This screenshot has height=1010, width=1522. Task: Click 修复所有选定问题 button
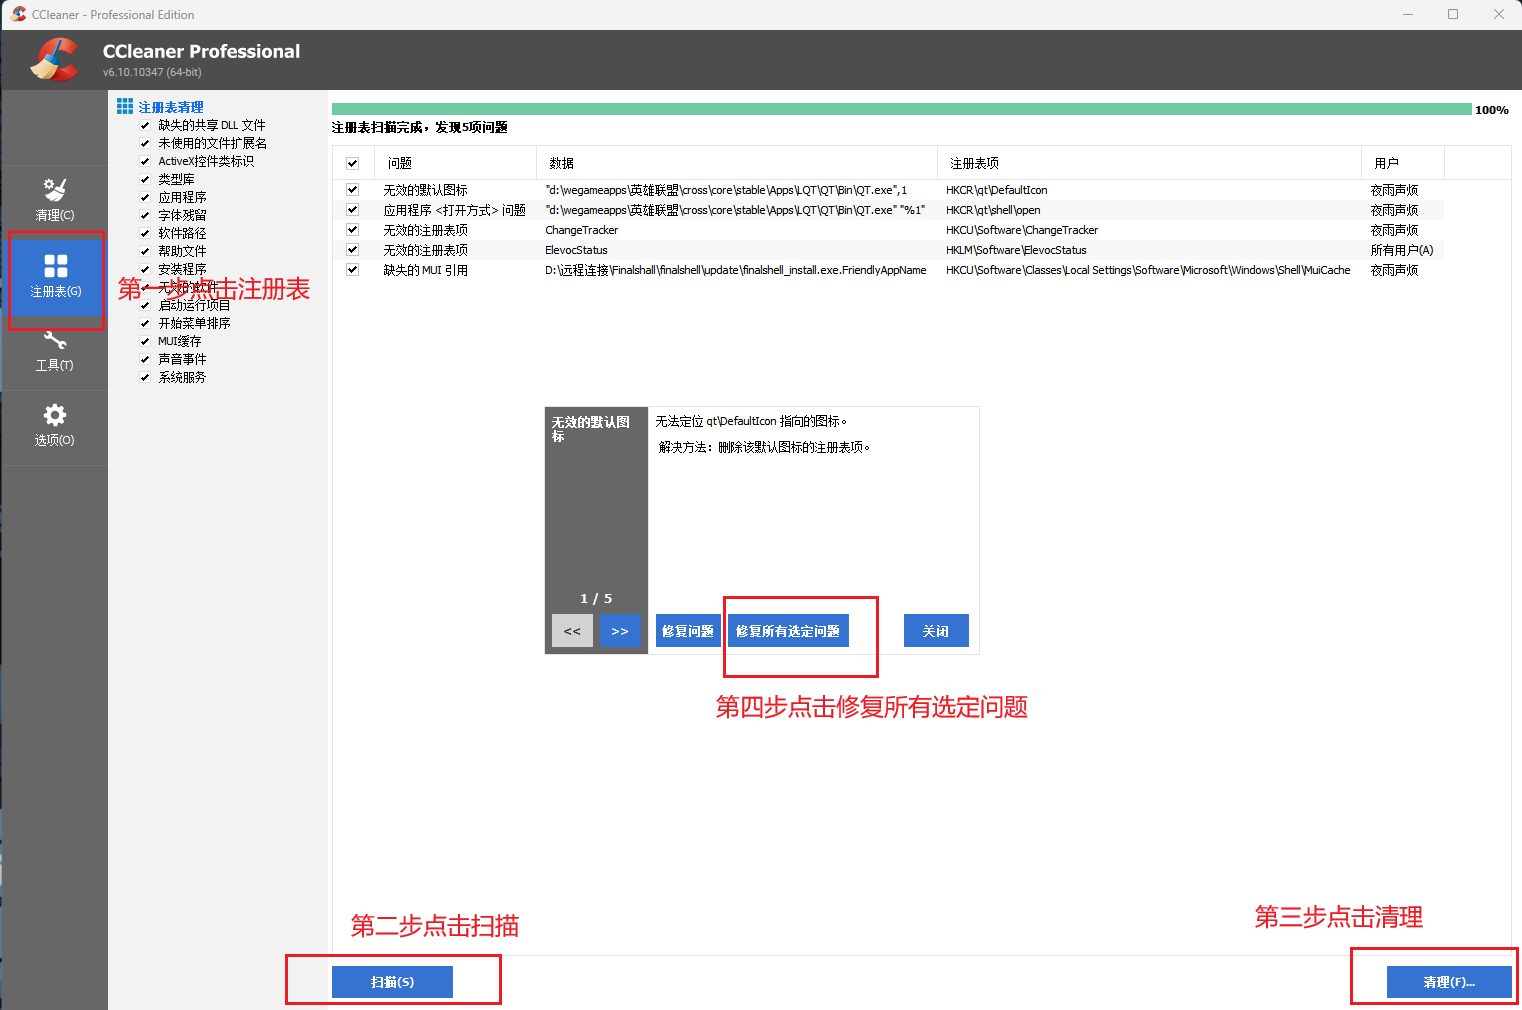(x=788, y=631)
